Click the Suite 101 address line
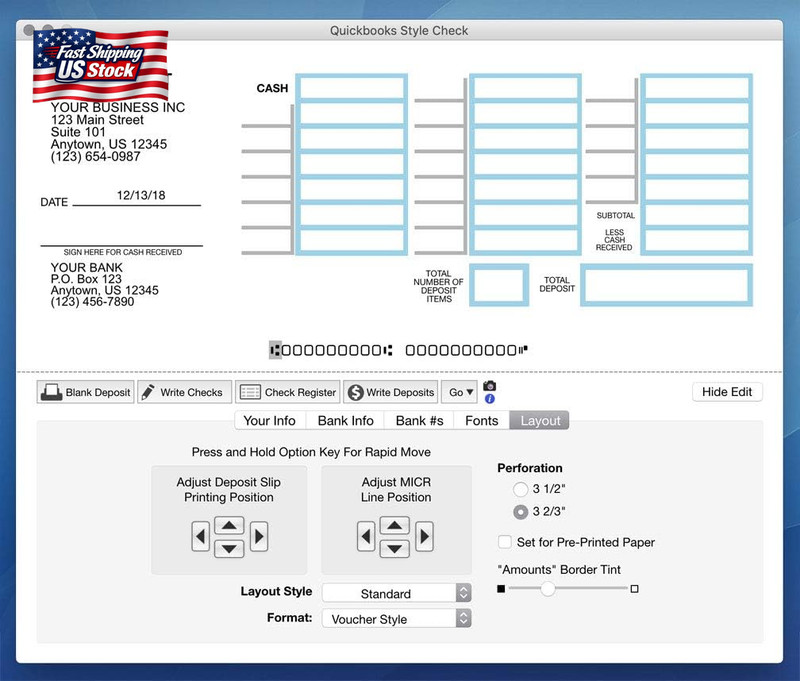Image resolution: width=800 pixels, height=681 pixels. click(x=78, y=132)
